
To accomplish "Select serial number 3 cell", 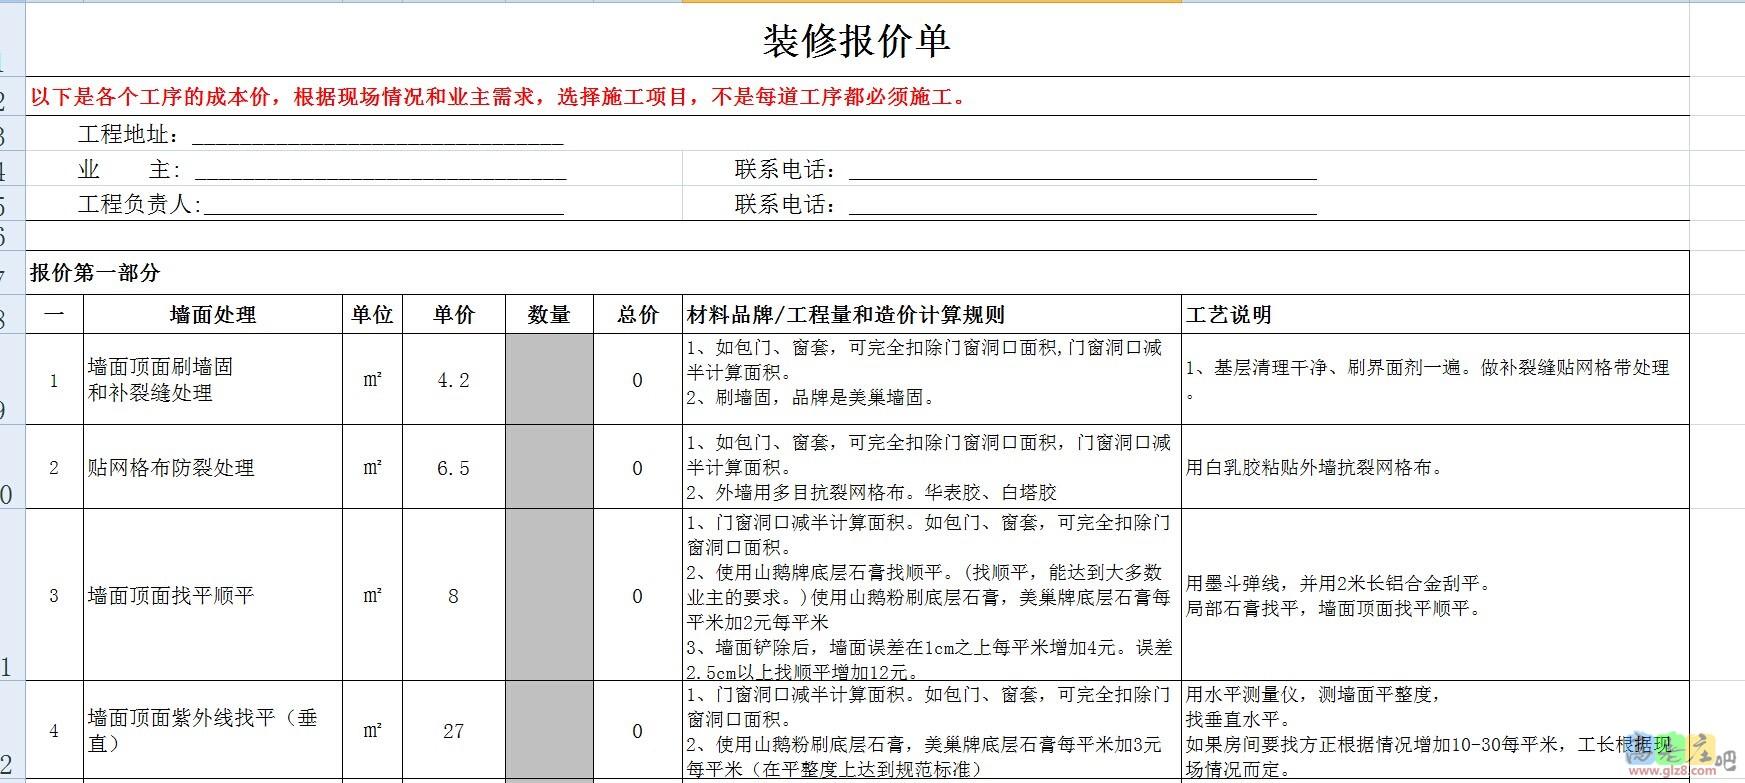I will click(54, 595).
